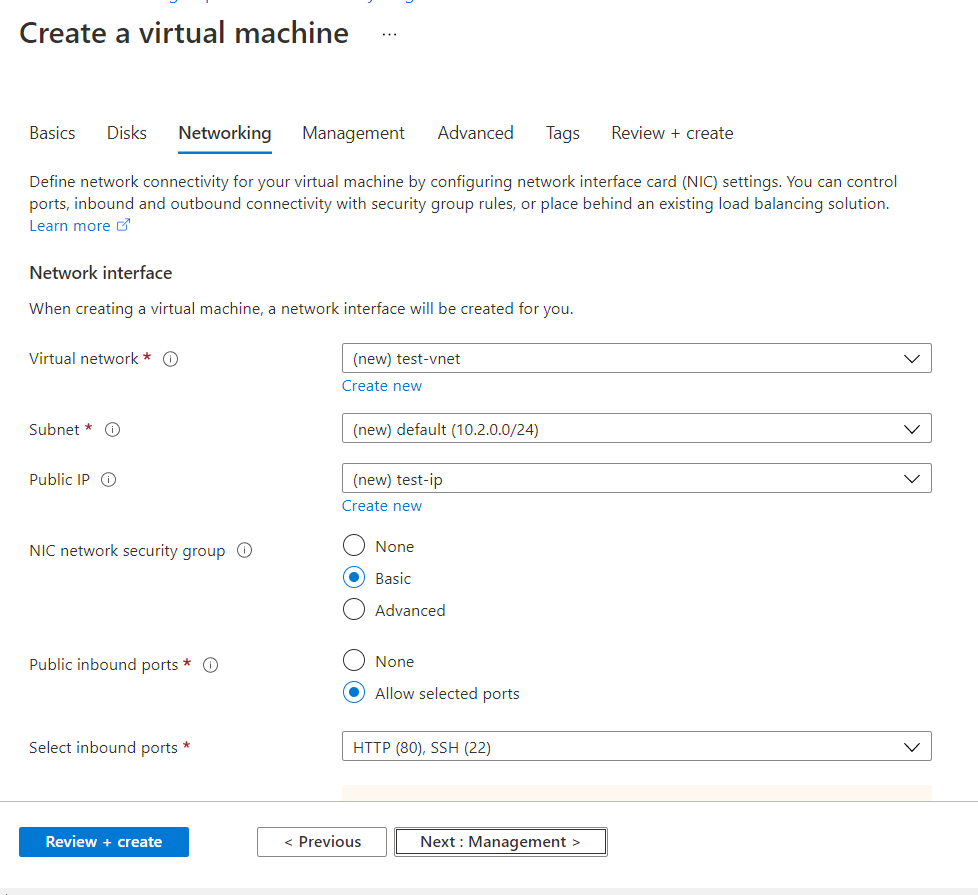This screenshot has width=978, height=895.
Task: Choose Allow selected ports radio option
Action: 354,693
